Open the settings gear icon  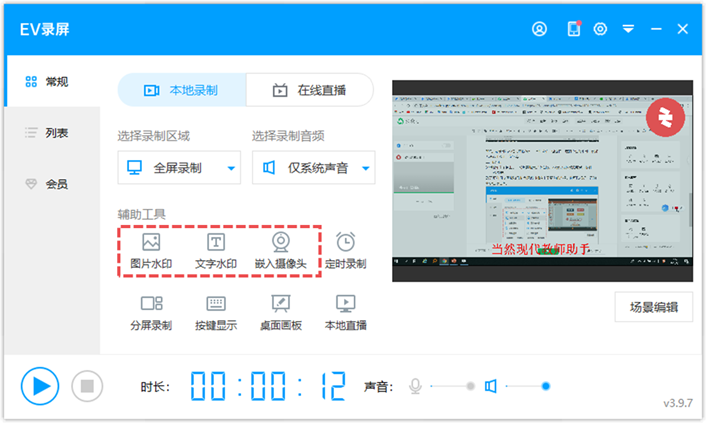600,29
